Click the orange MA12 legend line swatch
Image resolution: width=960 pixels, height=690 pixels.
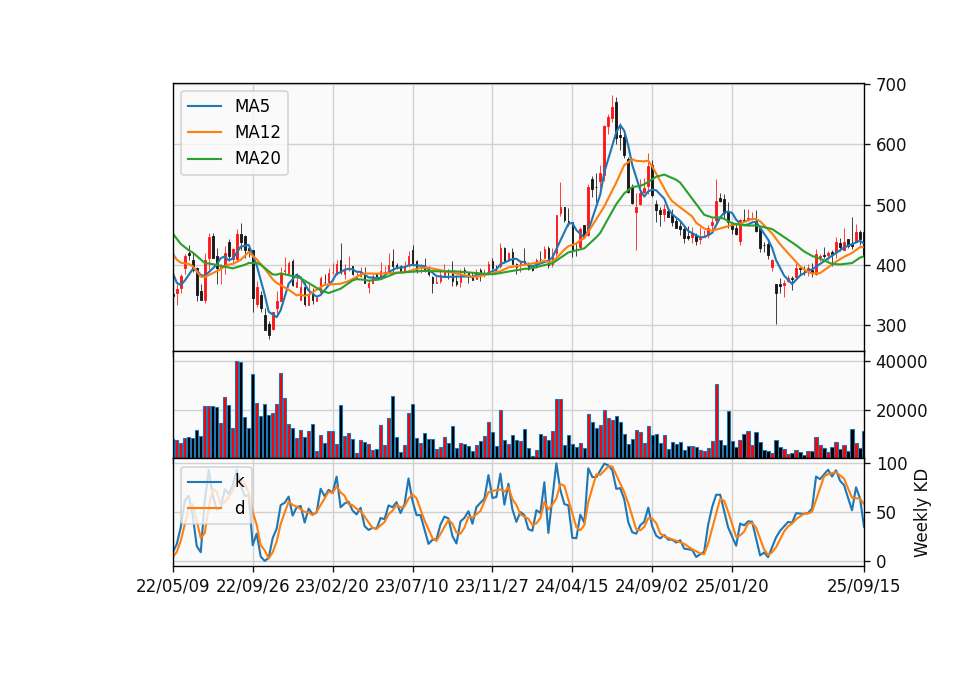click(x=204, y=132)
